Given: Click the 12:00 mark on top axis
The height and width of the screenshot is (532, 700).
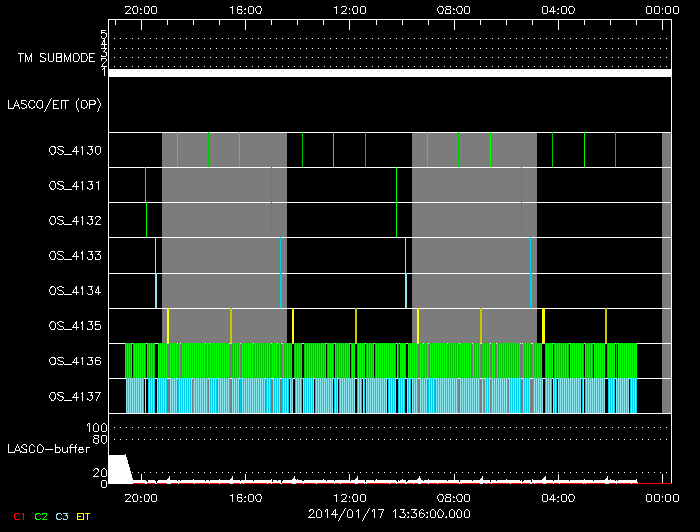Looking at the screenshot, I should pos(350,10).
